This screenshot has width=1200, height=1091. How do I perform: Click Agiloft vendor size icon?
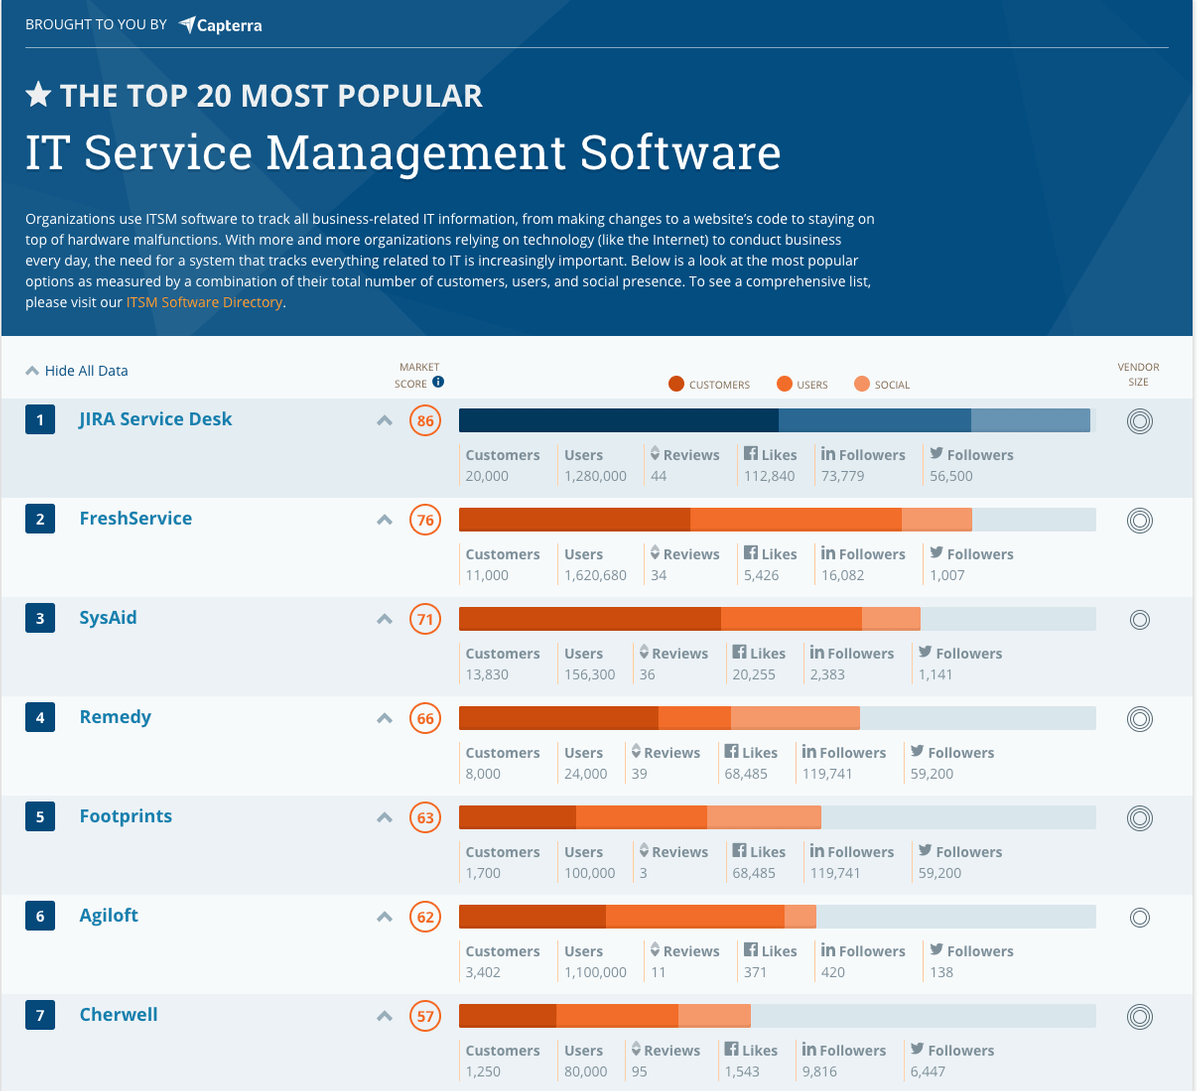(x=1139, y=917)
